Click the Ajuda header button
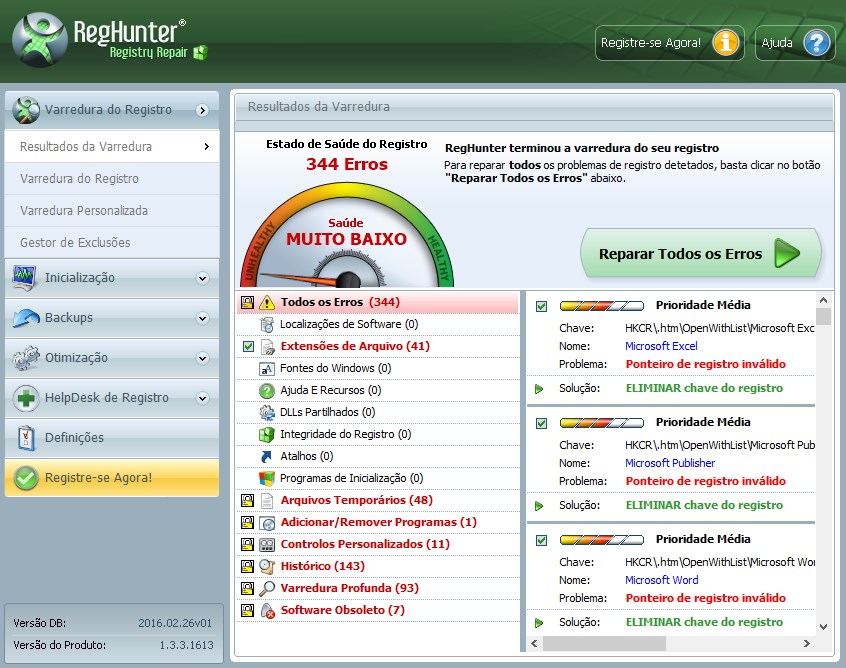 tap(795, 43)
